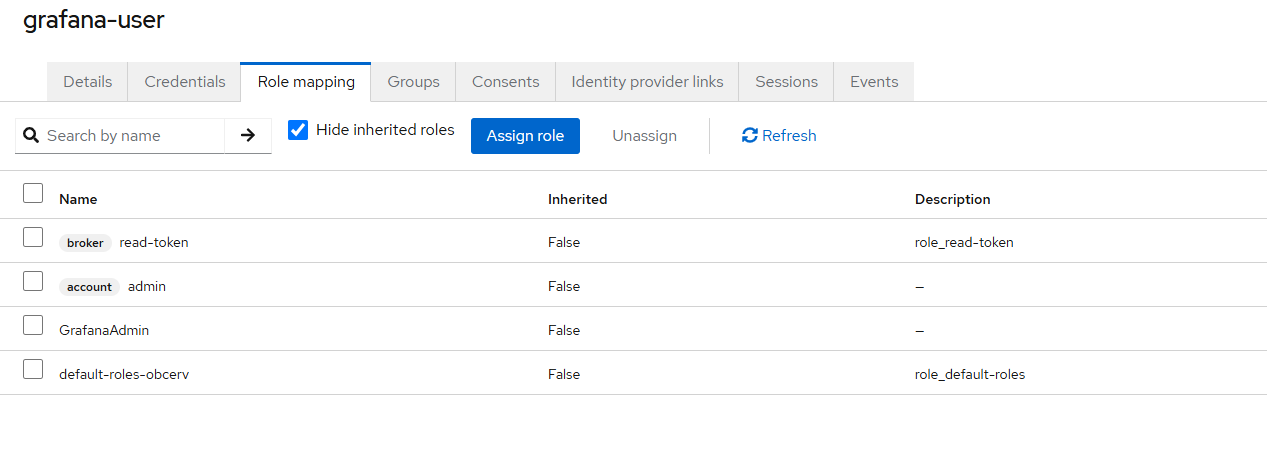Screen dimensions: 1267x452
Task: Select checkbox for read-token role row
Action: [x=33, y=237]
